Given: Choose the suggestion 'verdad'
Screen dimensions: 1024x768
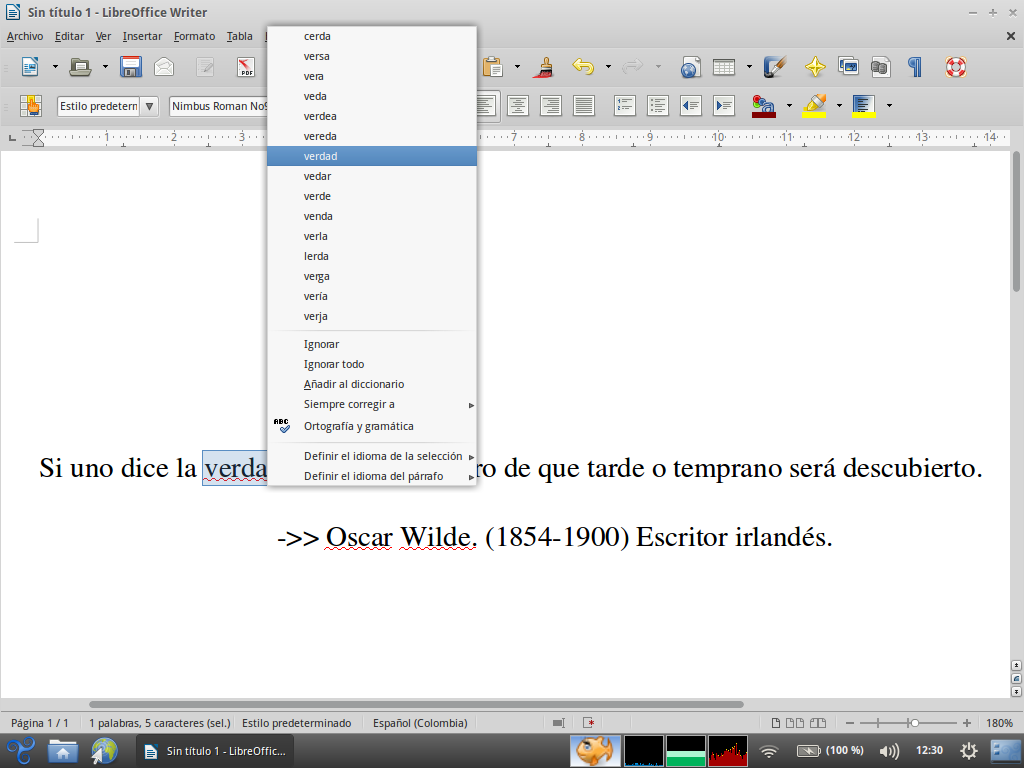Looking at the screenshot, I should pos(372,156).
